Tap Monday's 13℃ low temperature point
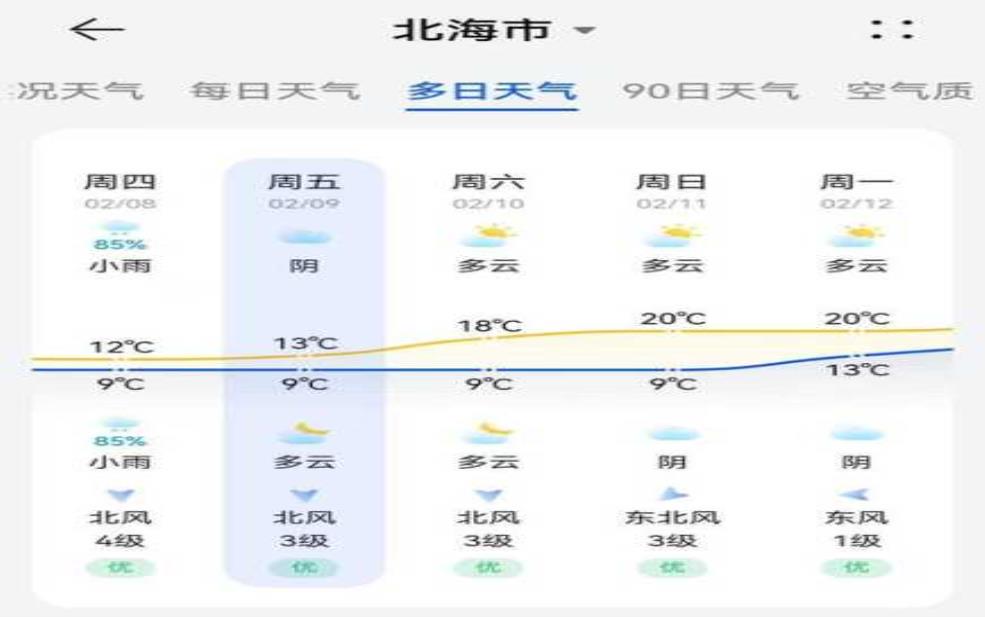Image resolution: width=985 pixels, height=617 pixels. point(856,356)
